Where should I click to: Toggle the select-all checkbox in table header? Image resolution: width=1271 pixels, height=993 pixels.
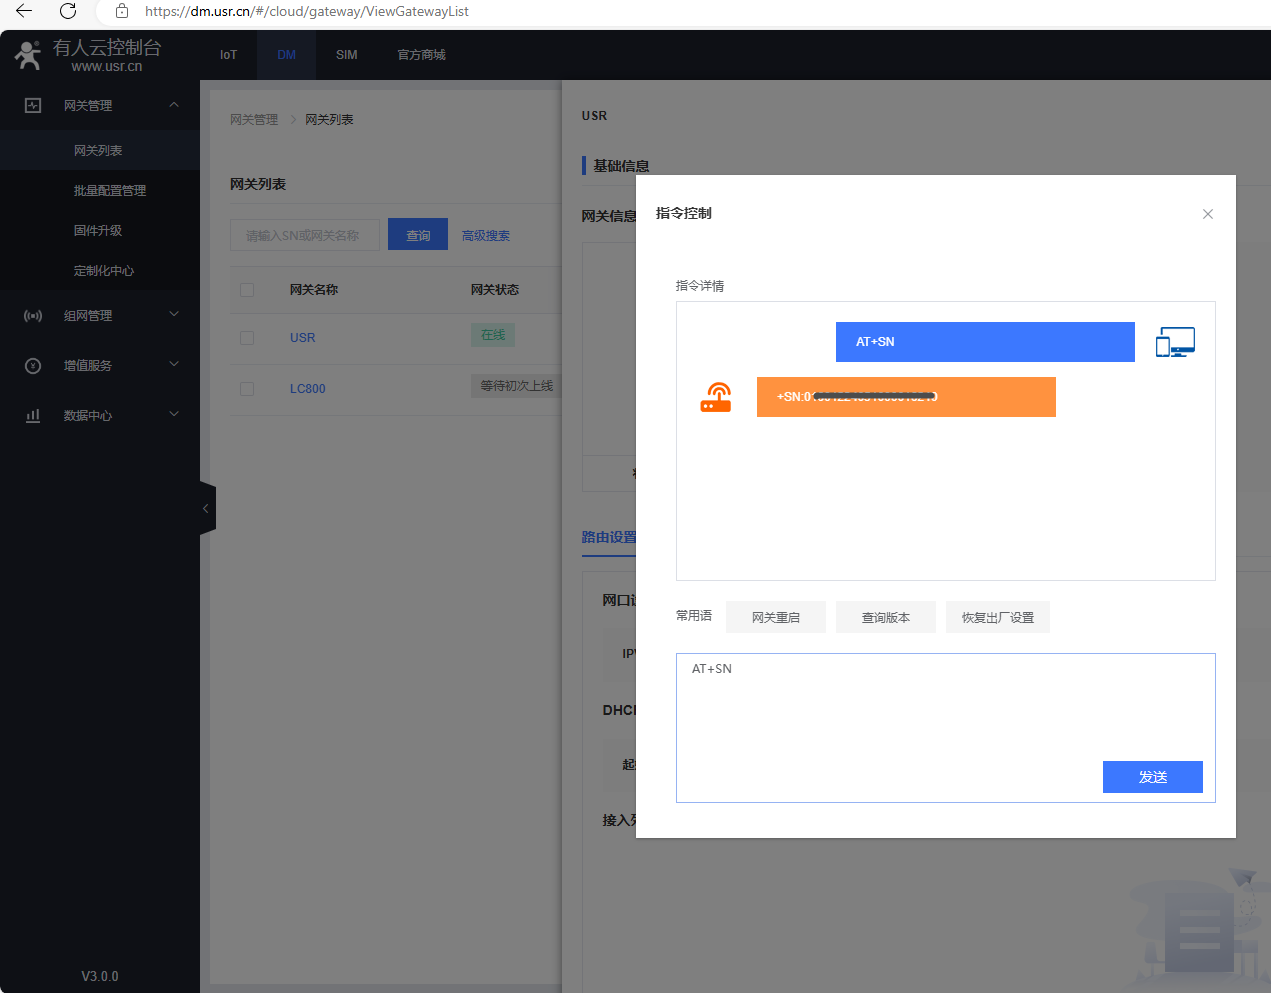pyautogui.click(x=247, y=290)
